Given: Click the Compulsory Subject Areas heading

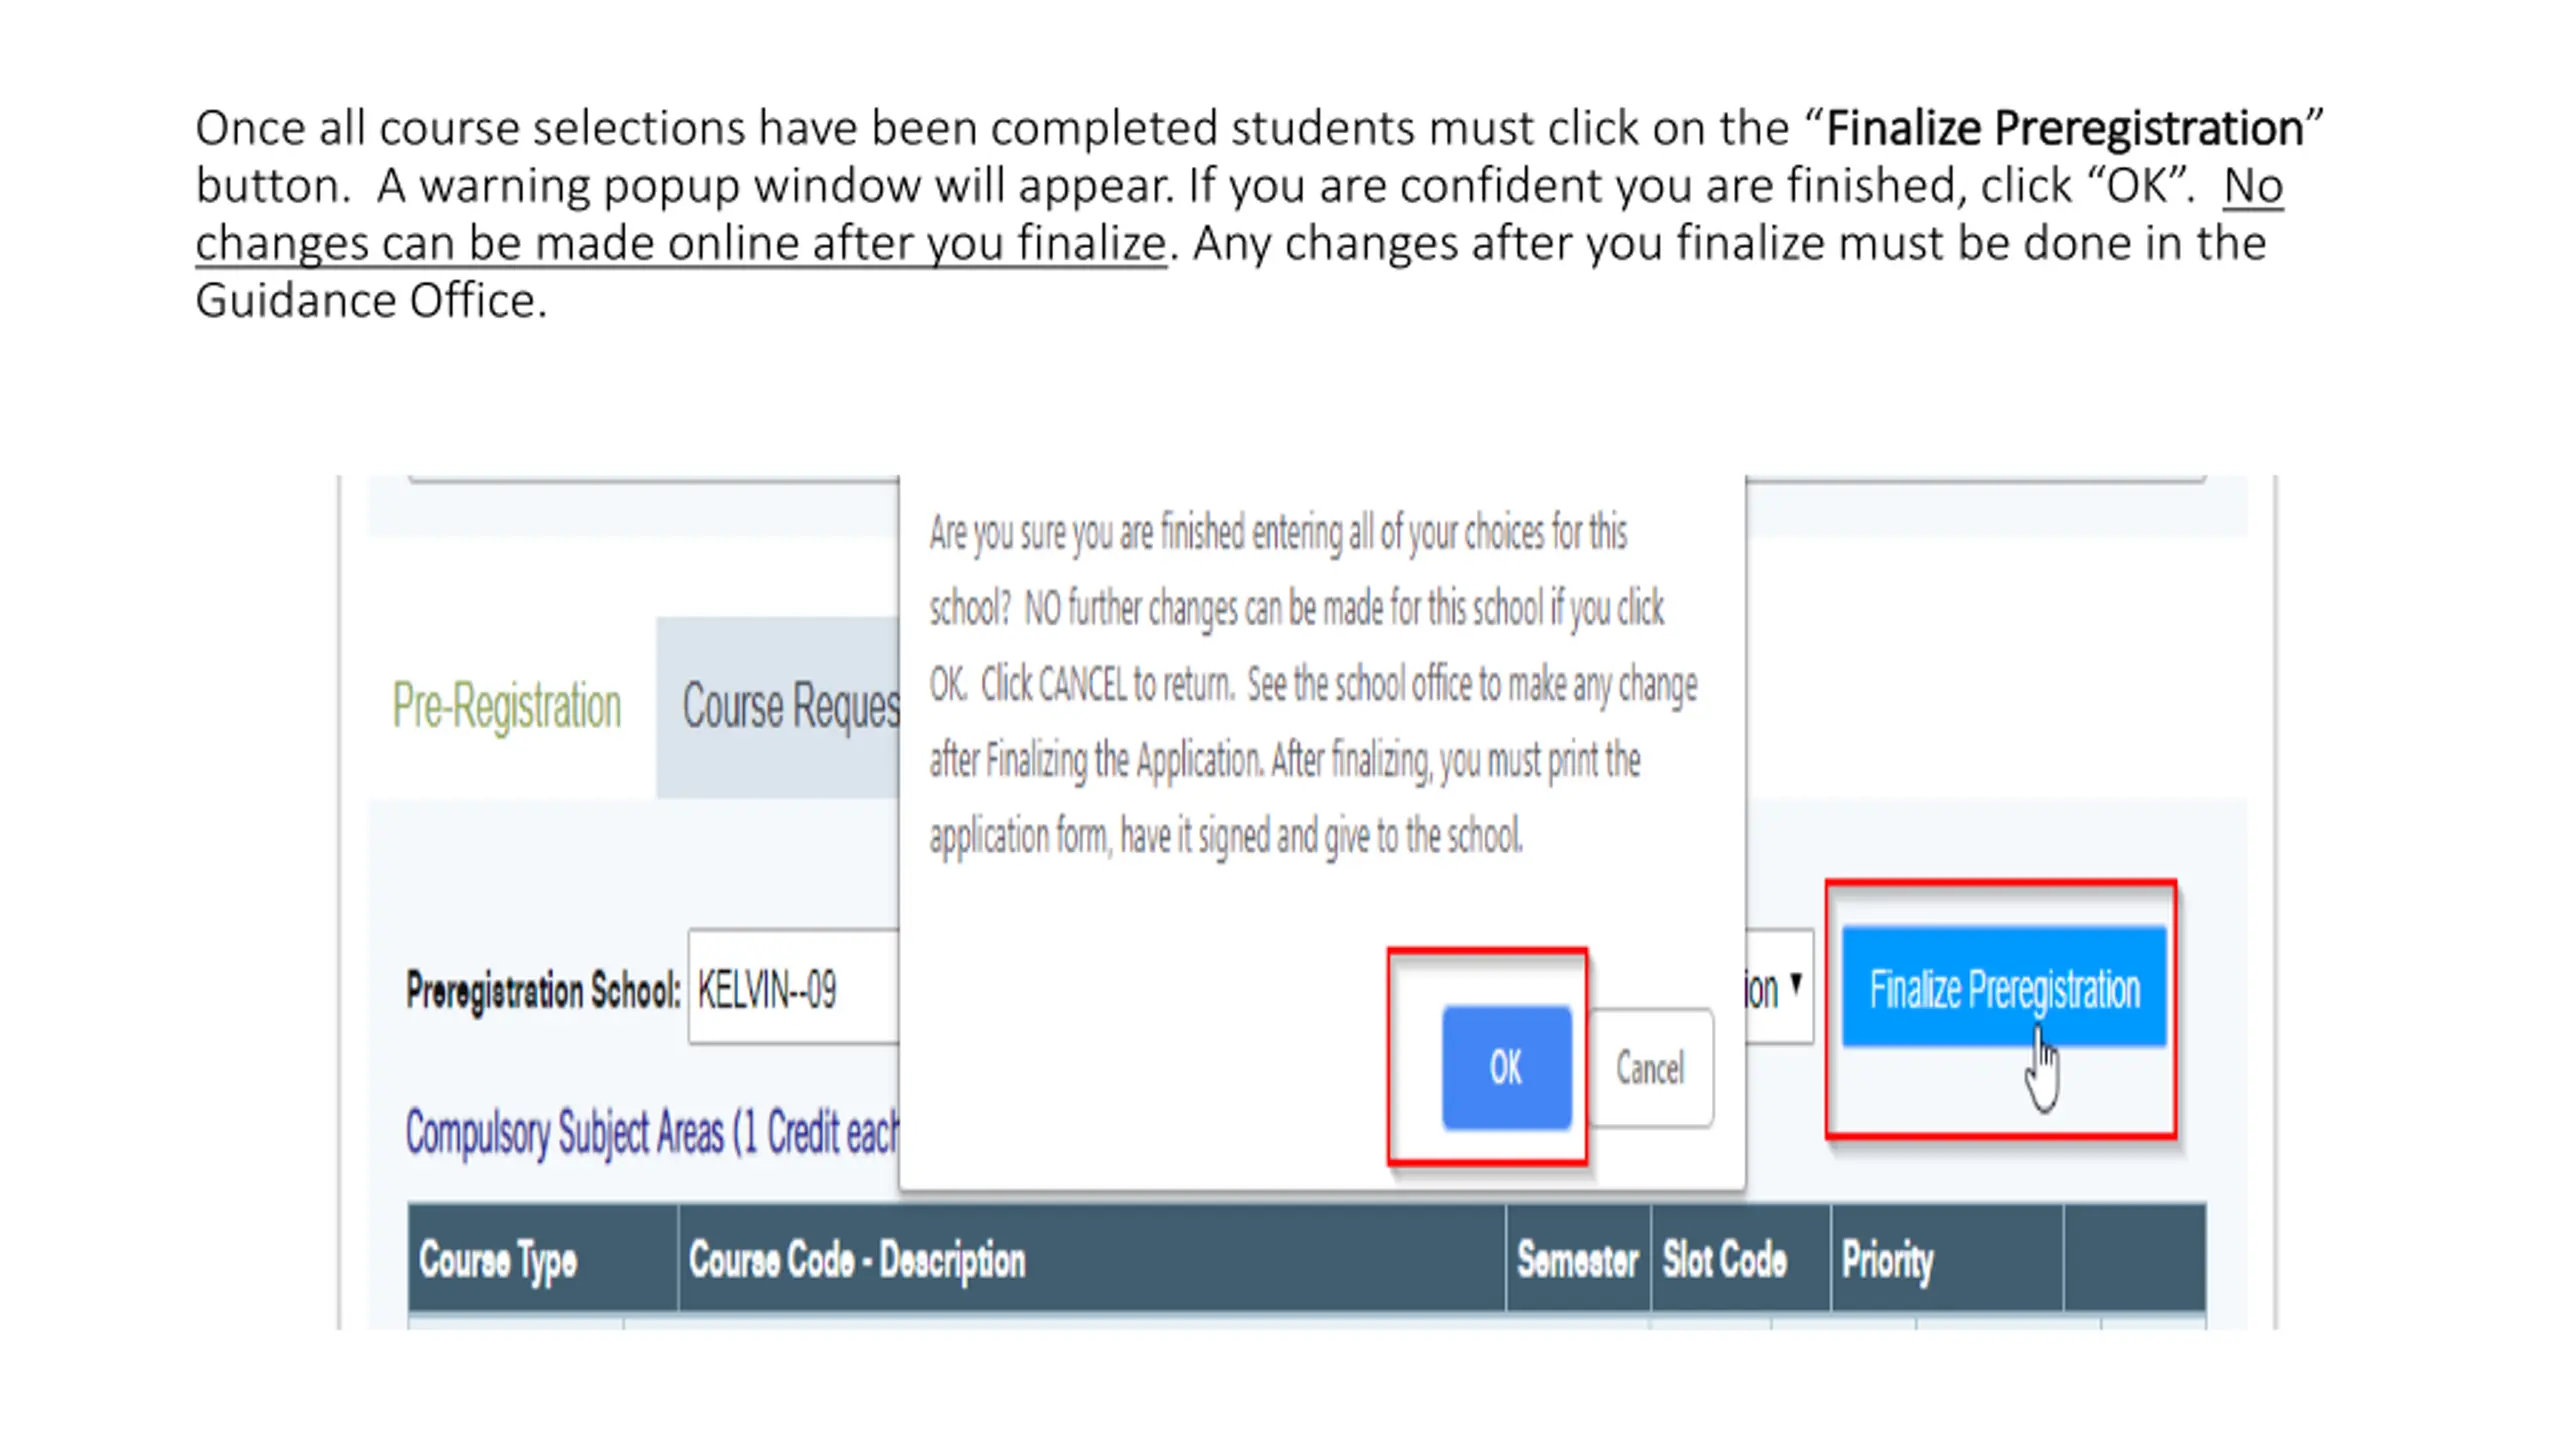Looking at the screenshot, I should click(652, 1133).
